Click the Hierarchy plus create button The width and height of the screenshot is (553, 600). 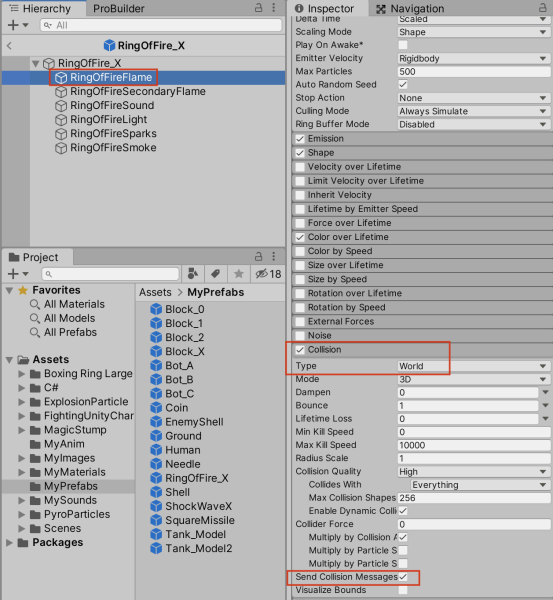point(18,25)
